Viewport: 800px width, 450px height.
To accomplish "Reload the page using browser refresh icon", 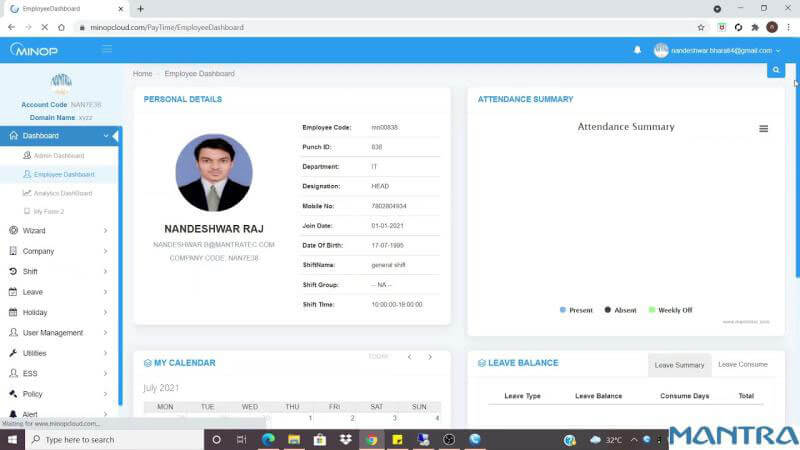I will click(44, 27).
